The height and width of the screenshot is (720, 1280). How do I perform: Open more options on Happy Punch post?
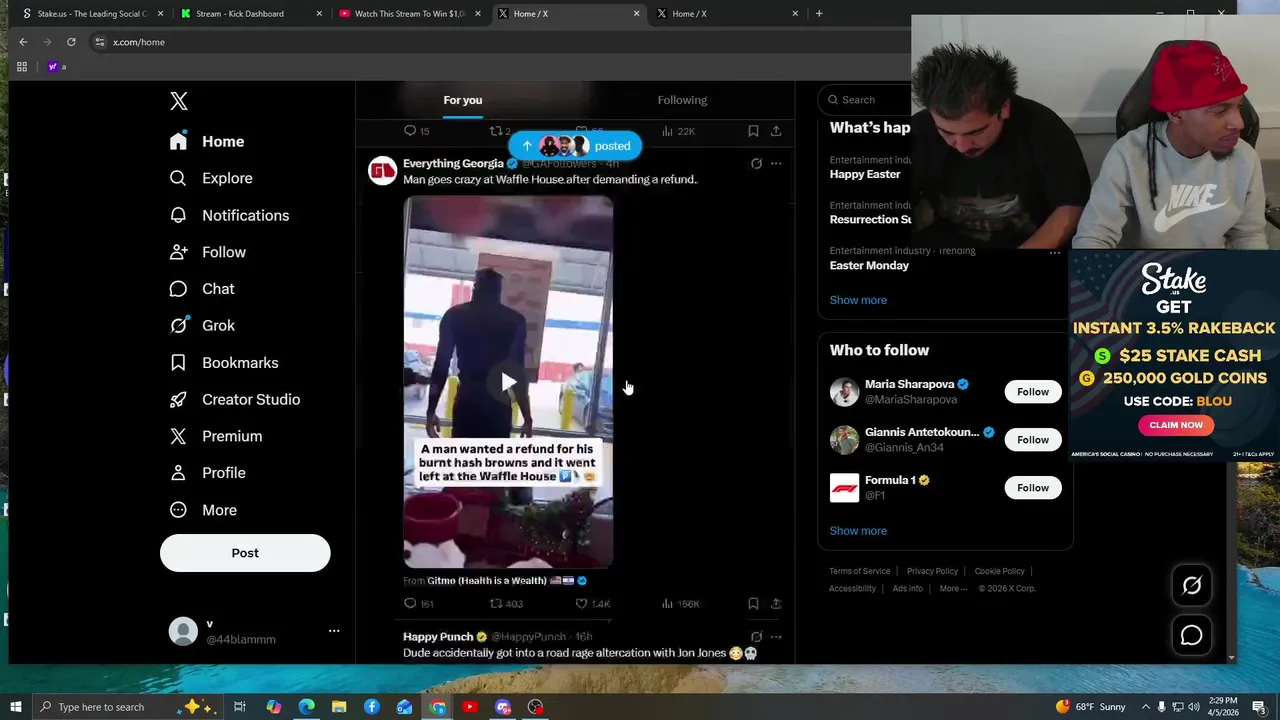pos(776,636)
